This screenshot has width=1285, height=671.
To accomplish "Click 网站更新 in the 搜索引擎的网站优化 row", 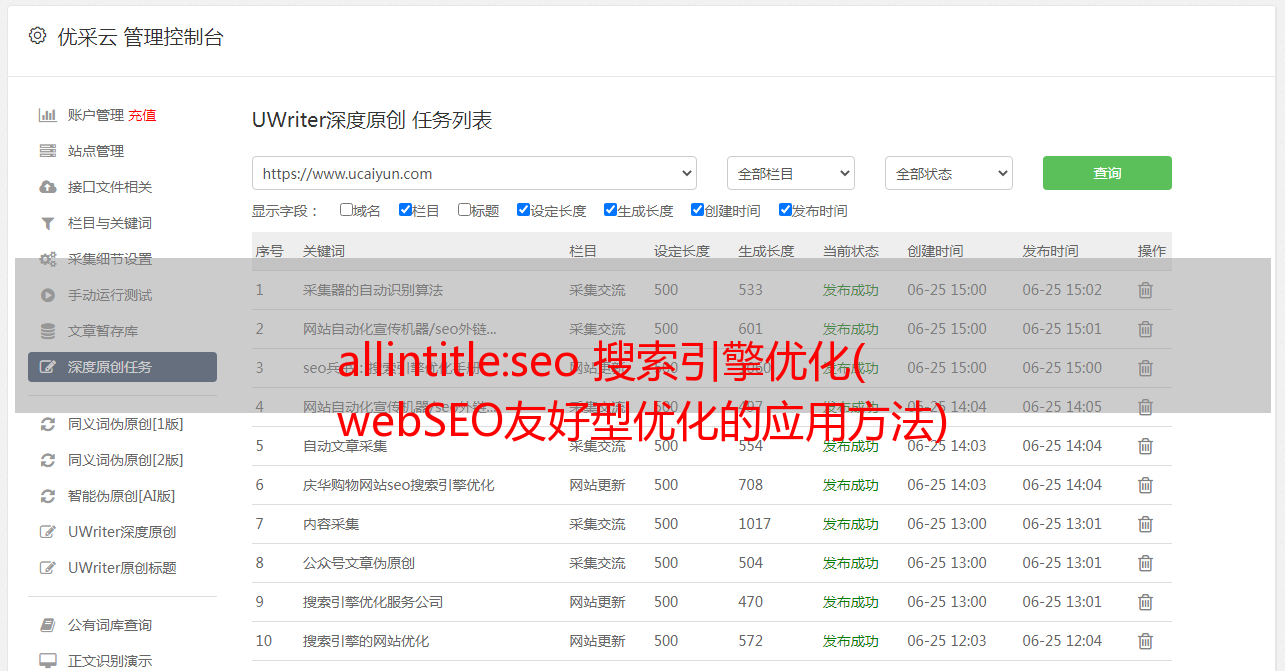I will click(597, 641).
